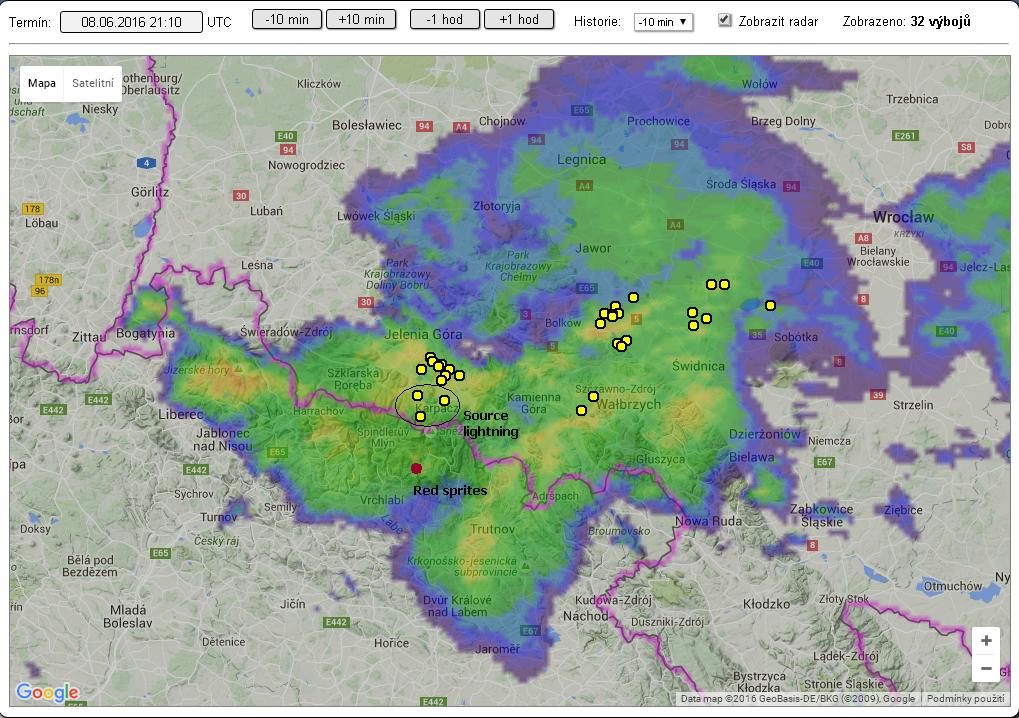Click the Sobótka town label
Image resolution: width=1019 pixels, height=718 pixels.
[795, 337]
